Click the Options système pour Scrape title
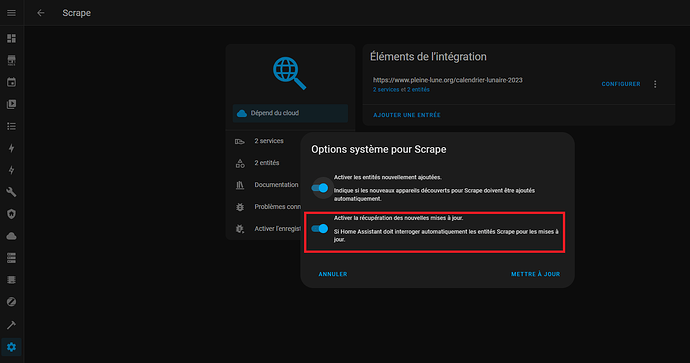 378,150
